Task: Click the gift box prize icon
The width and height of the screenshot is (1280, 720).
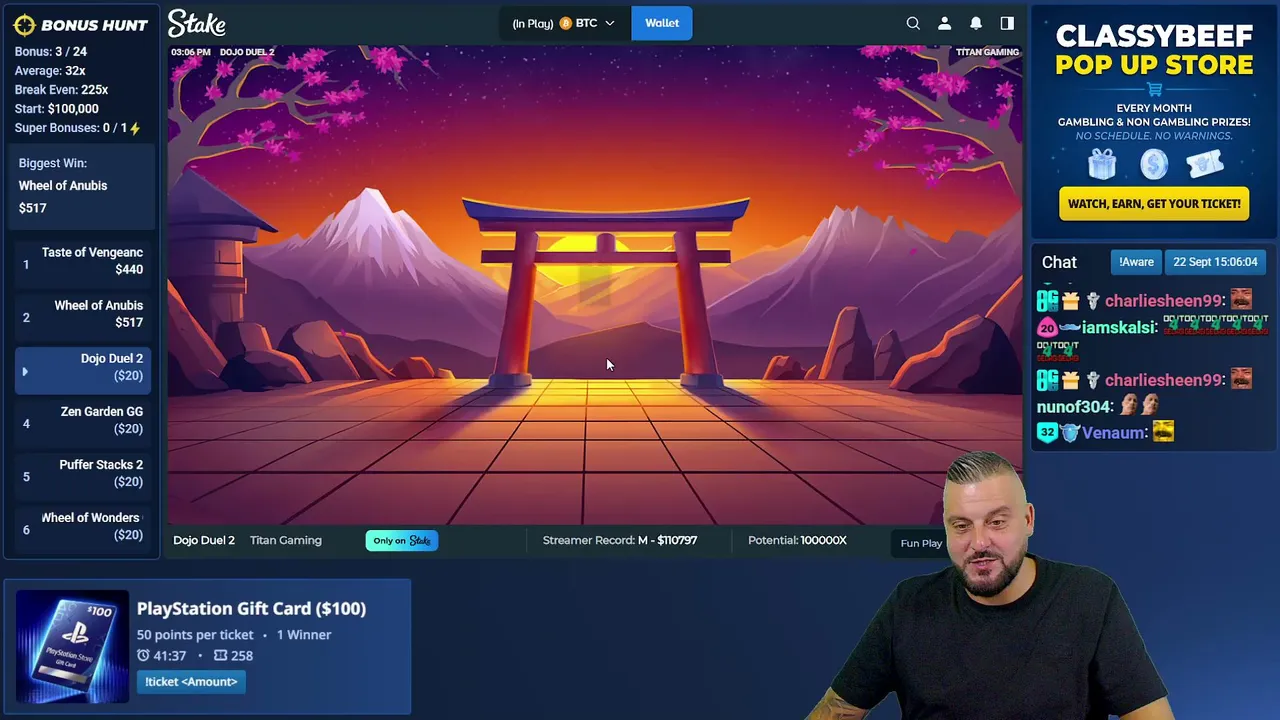Action: (1102, 164)
